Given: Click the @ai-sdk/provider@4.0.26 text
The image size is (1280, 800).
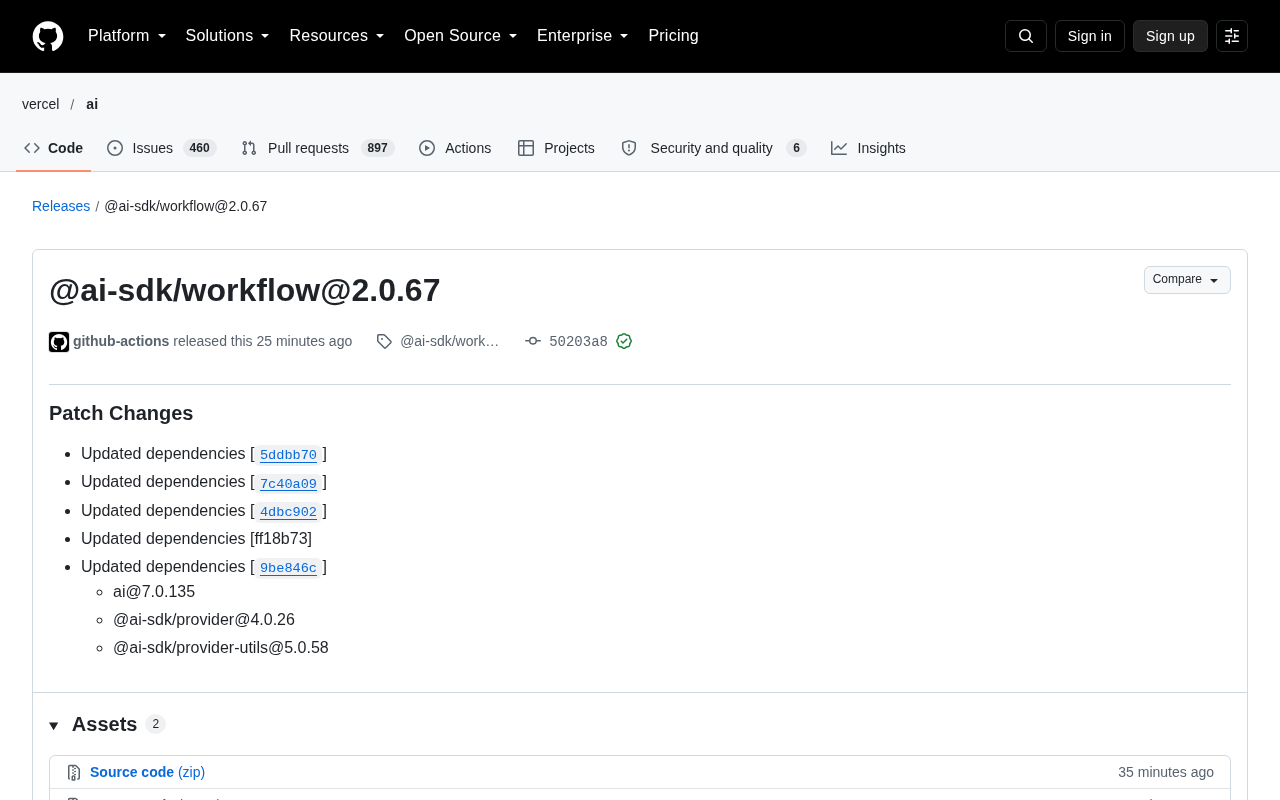Looking at the screenshot, I should (204, 620).
